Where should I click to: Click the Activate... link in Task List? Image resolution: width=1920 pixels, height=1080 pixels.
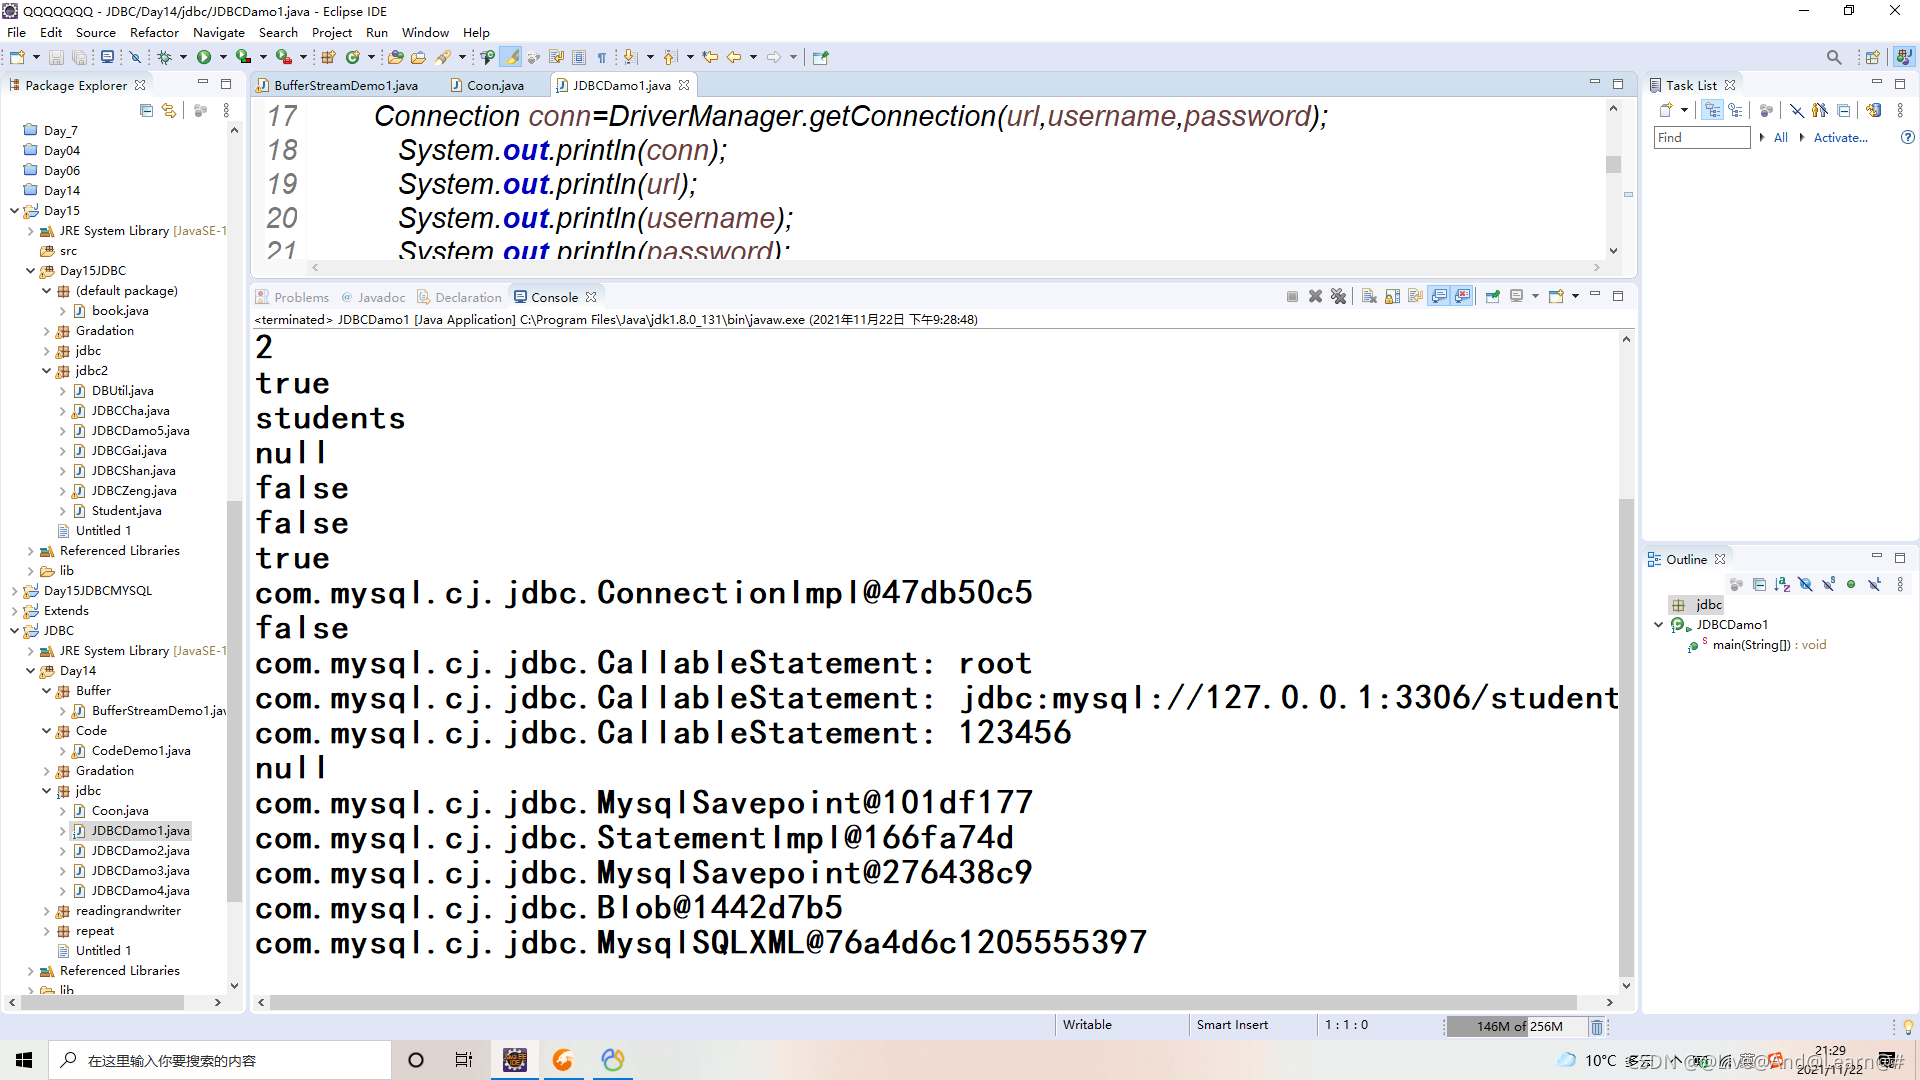click(1840, 138)
